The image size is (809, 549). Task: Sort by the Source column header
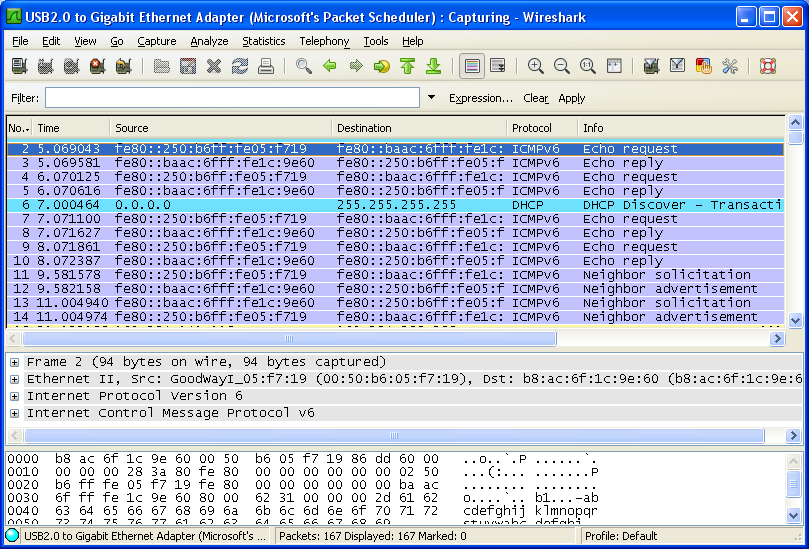coord(221,128)
